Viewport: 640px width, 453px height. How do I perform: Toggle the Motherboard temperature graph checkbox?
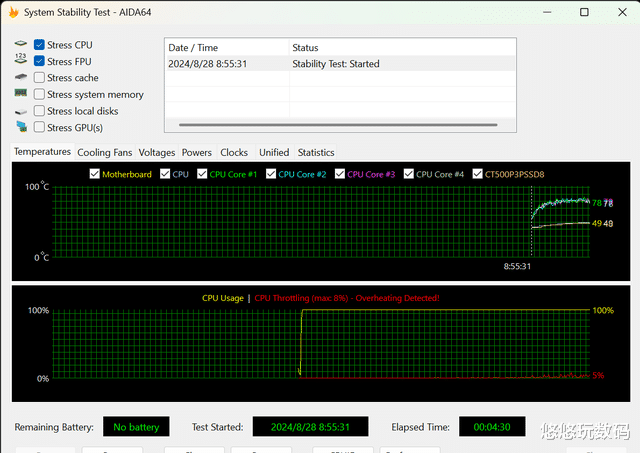coord(94,174)
